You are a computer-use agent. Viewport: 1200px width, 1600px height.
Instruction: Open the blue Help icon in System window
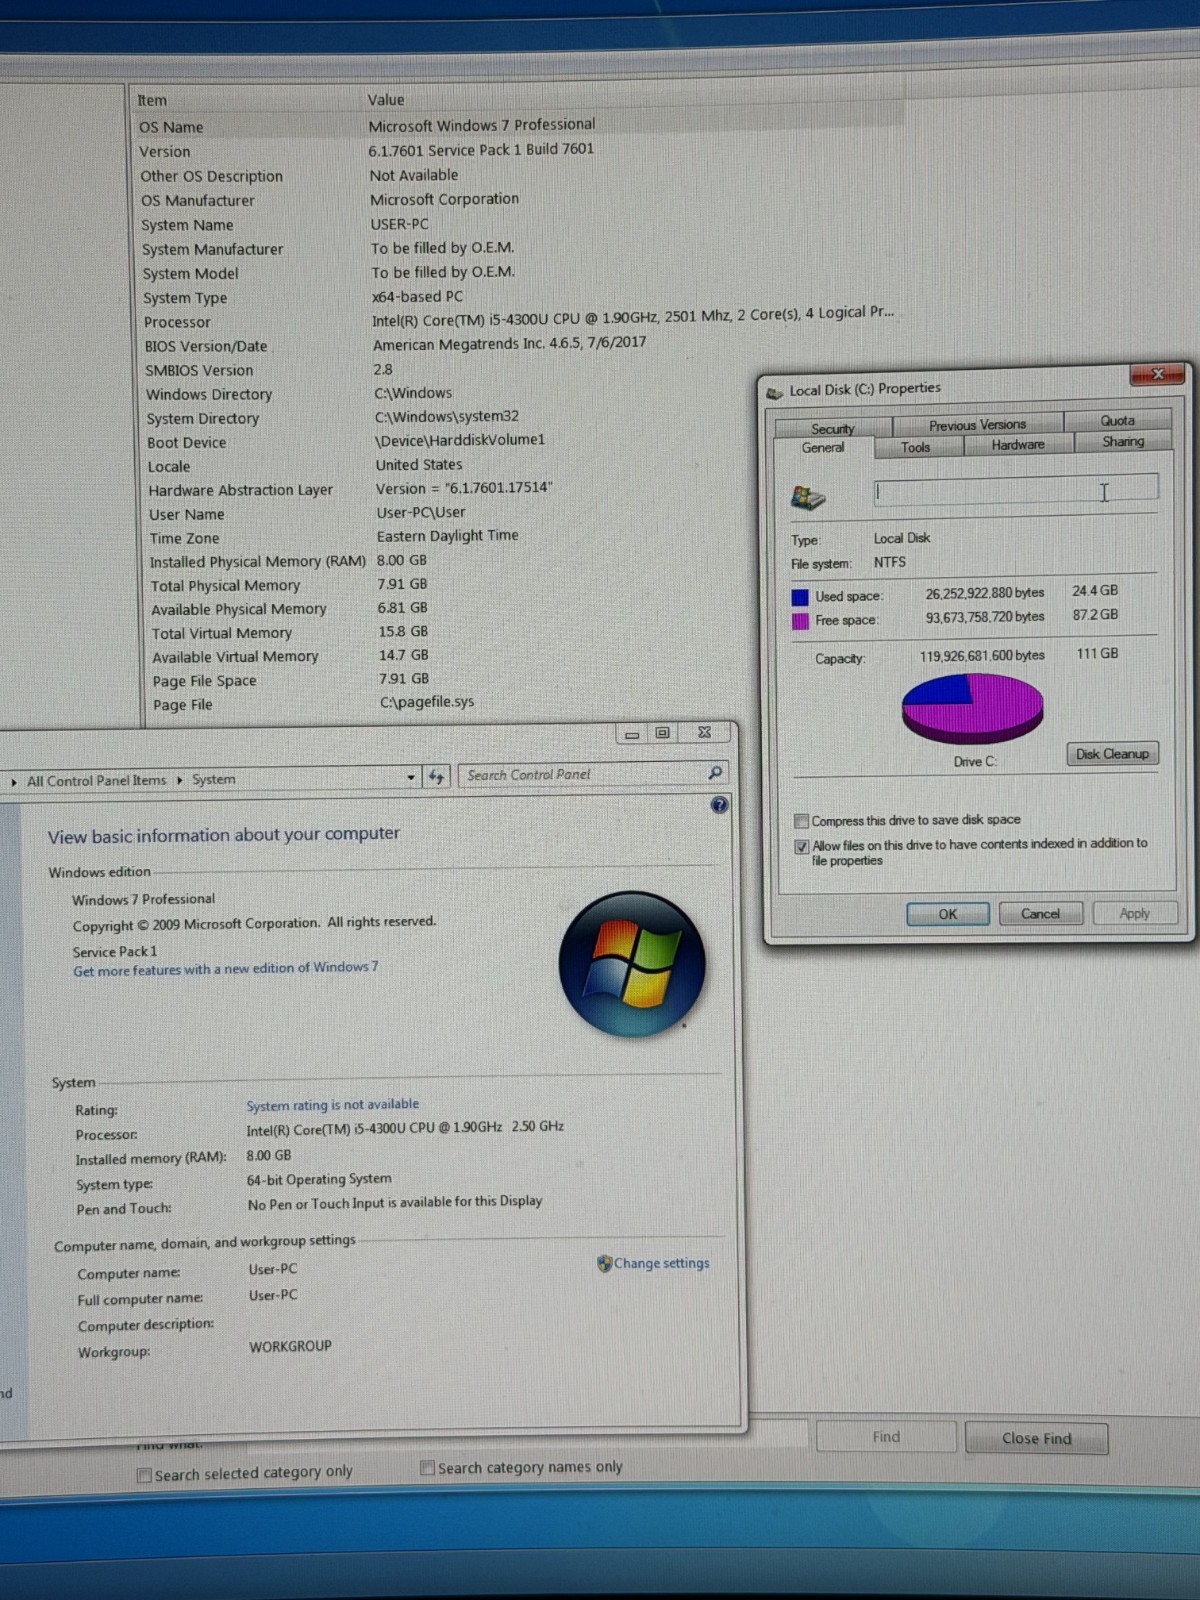coord(719,805)
